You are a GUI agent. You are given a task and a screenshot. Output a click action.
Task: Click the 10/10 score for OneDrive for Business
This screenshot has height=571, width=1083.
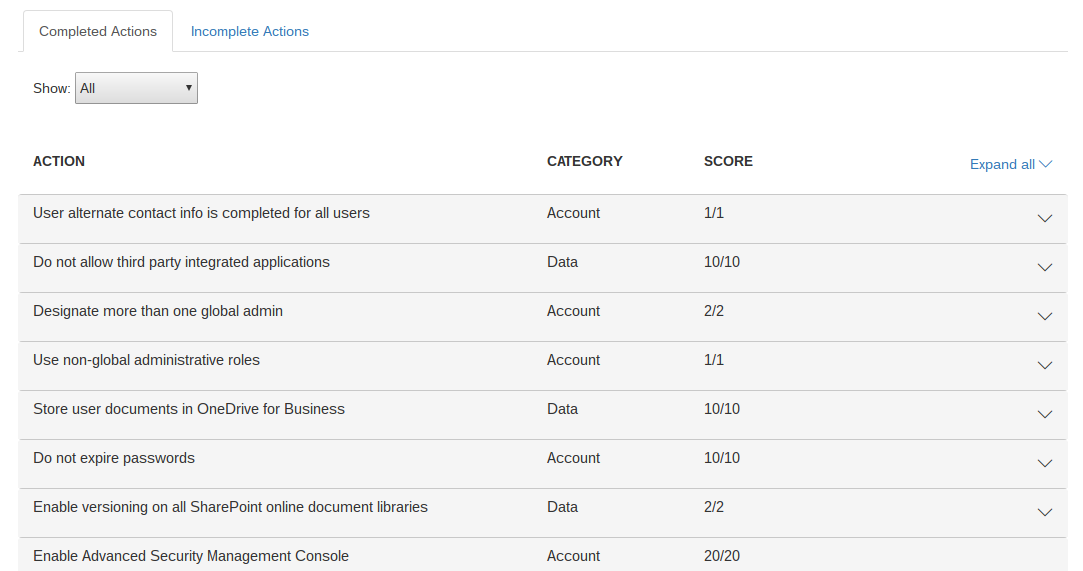pyautogui.click(x=722, y=409)
